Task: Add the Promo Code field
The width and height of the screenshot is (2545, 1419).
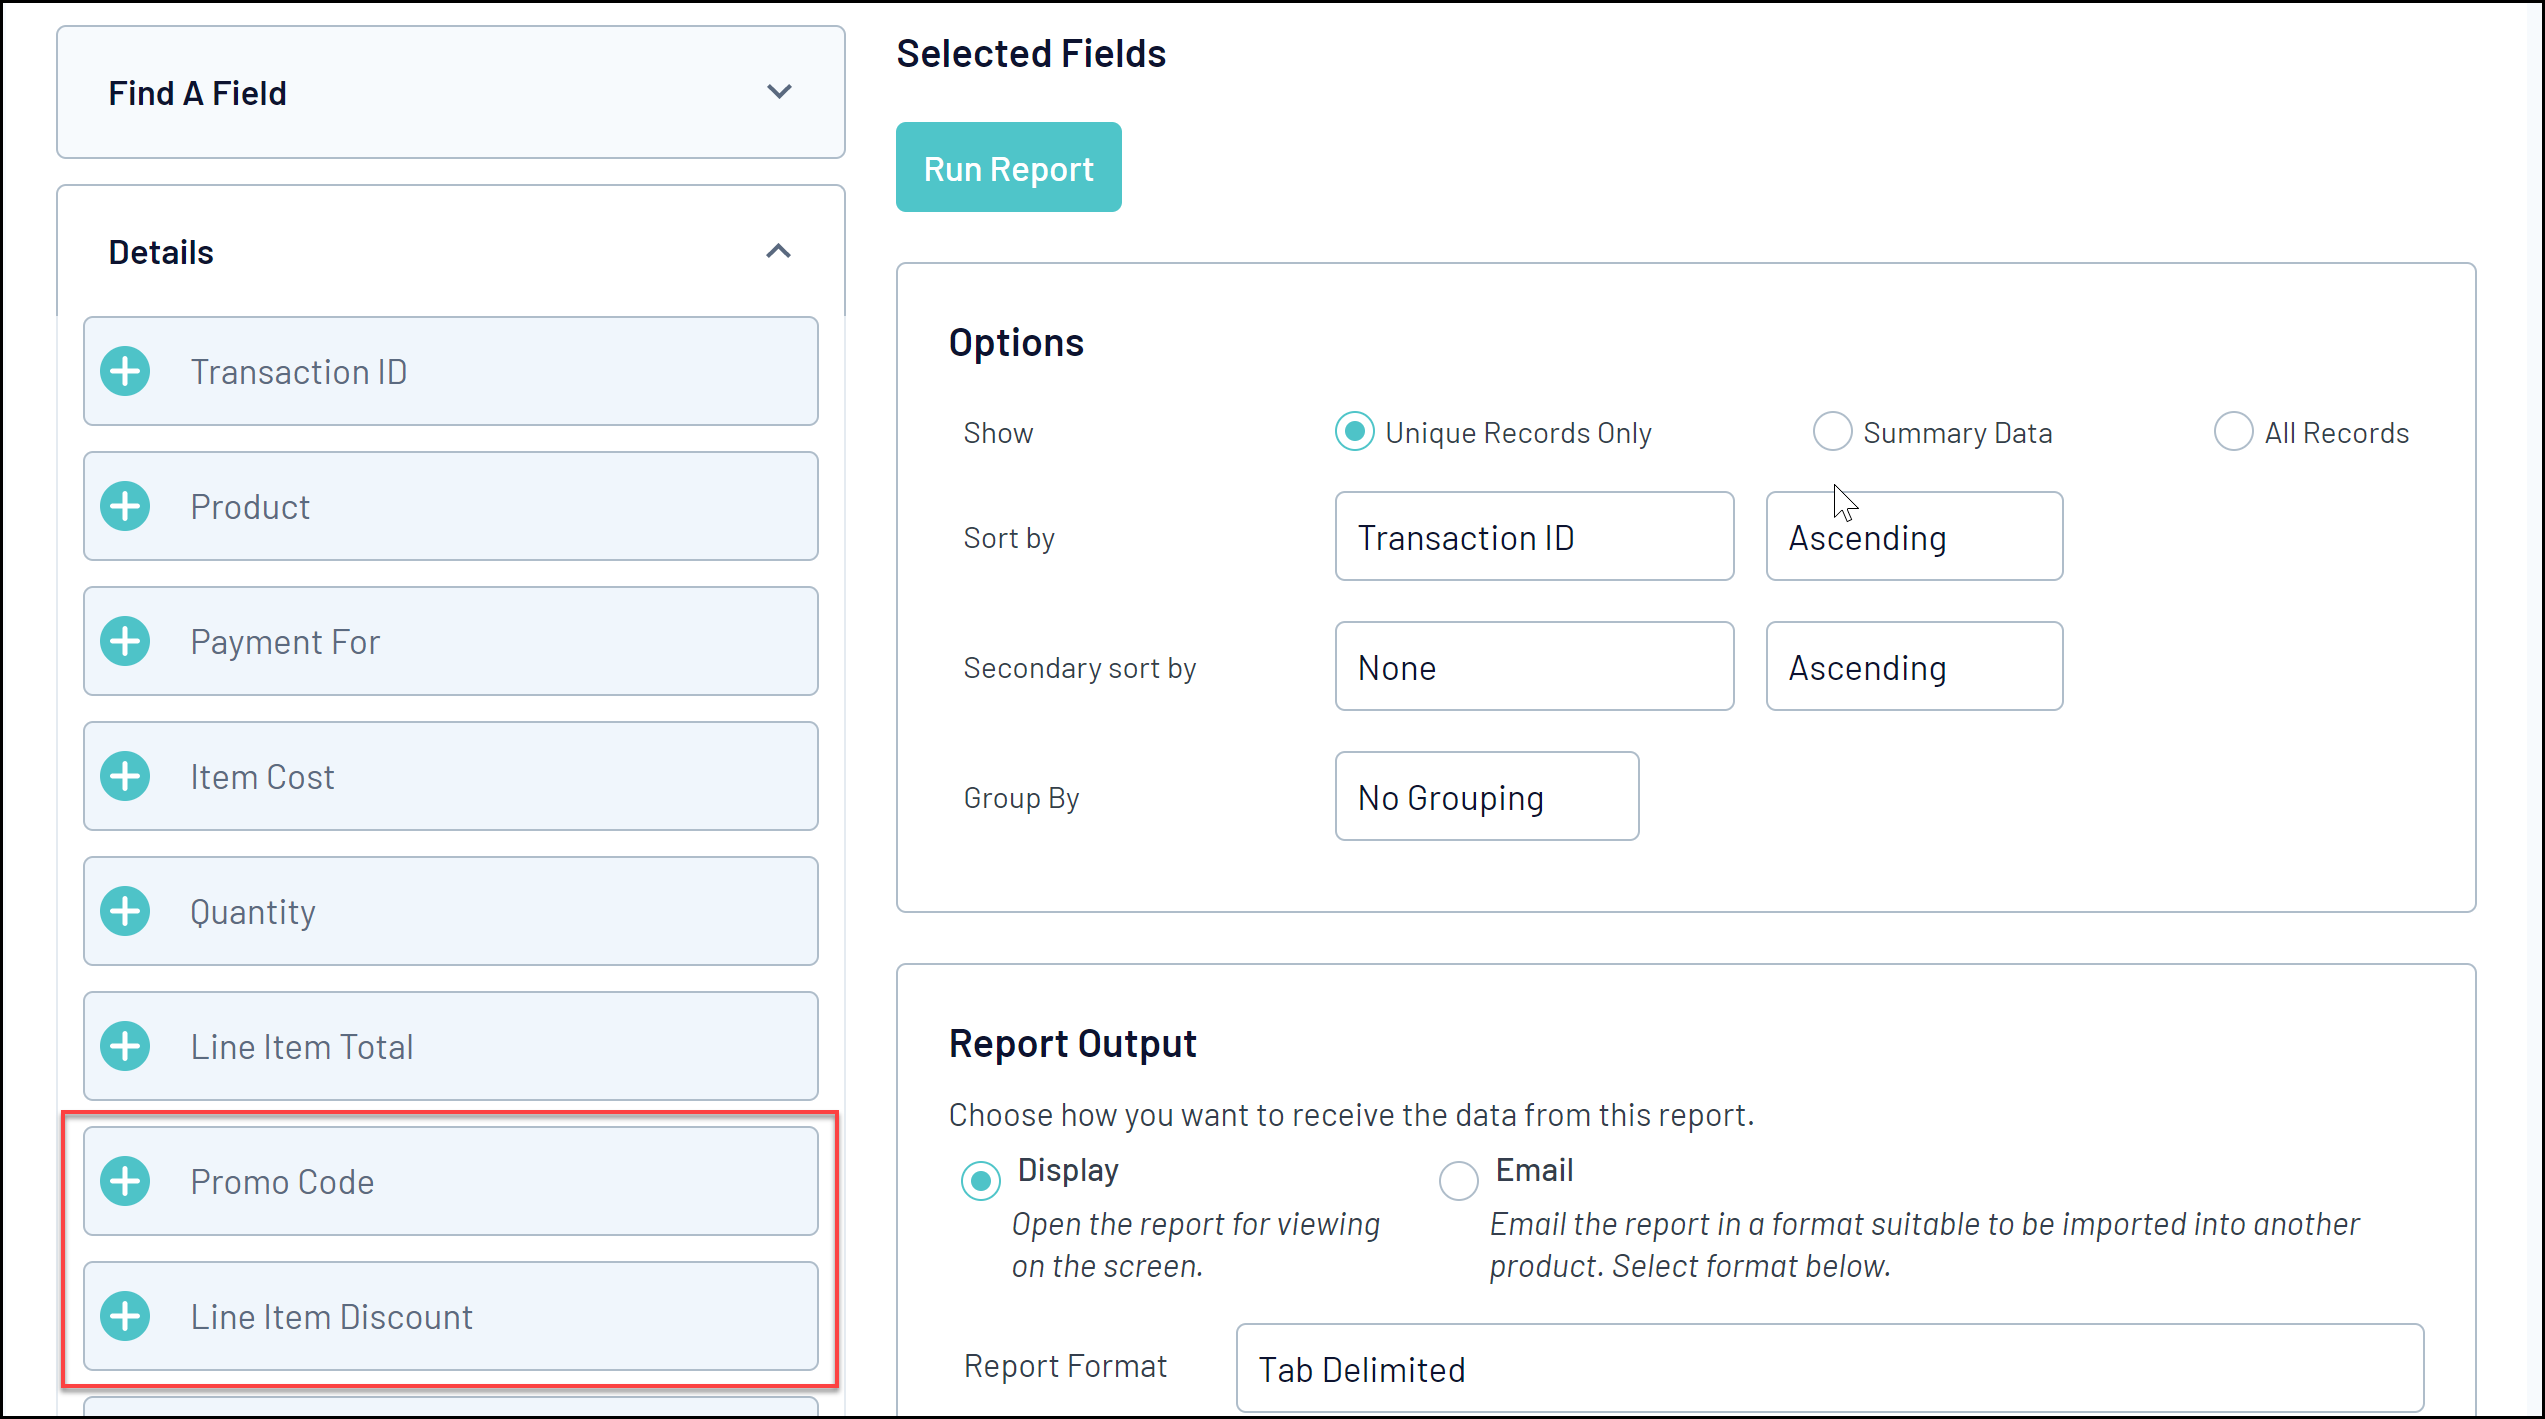Action: click(x=125, y=1182)
